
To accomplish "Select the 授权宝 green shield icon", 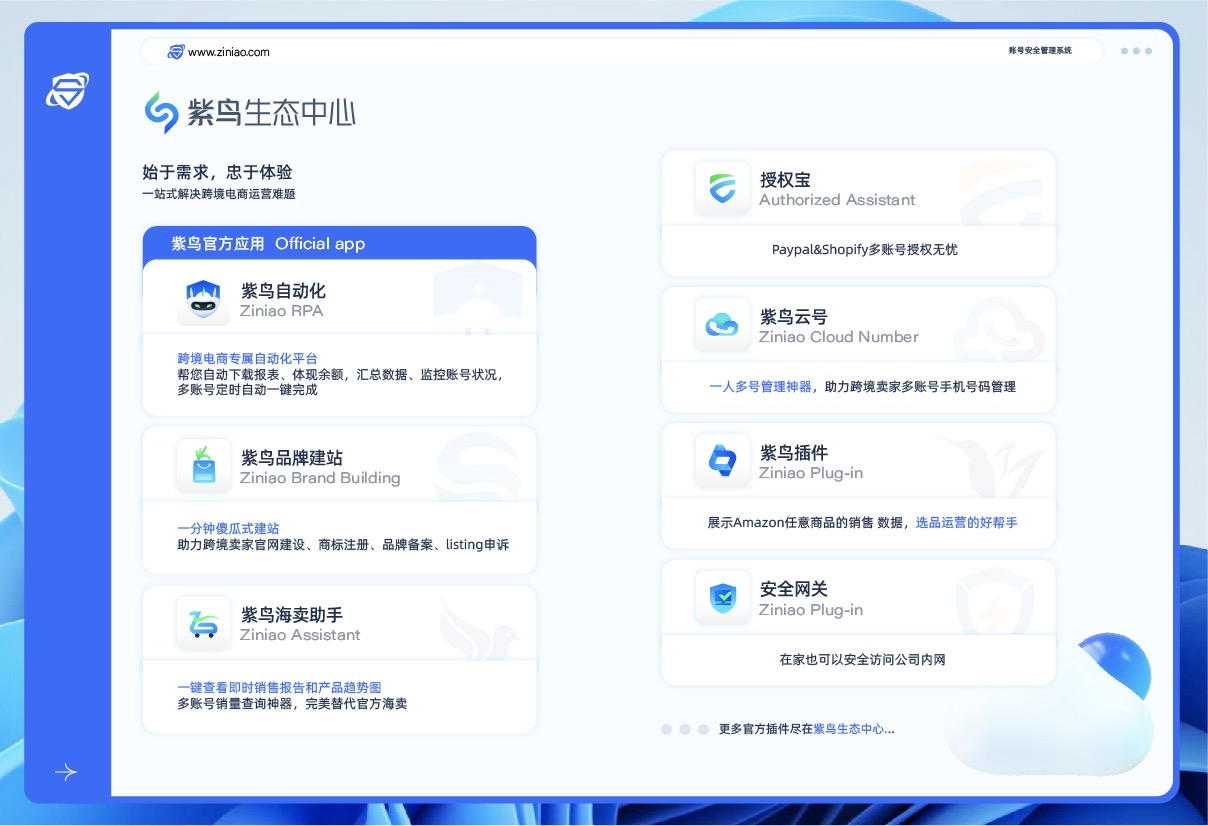I will [x=722, y=188].
